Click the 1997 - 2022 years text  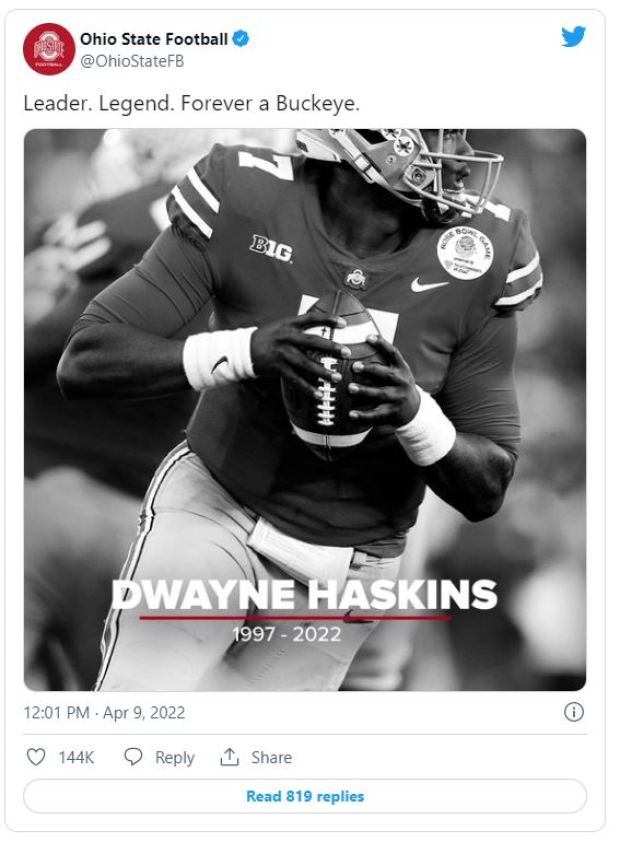point(287,634)
